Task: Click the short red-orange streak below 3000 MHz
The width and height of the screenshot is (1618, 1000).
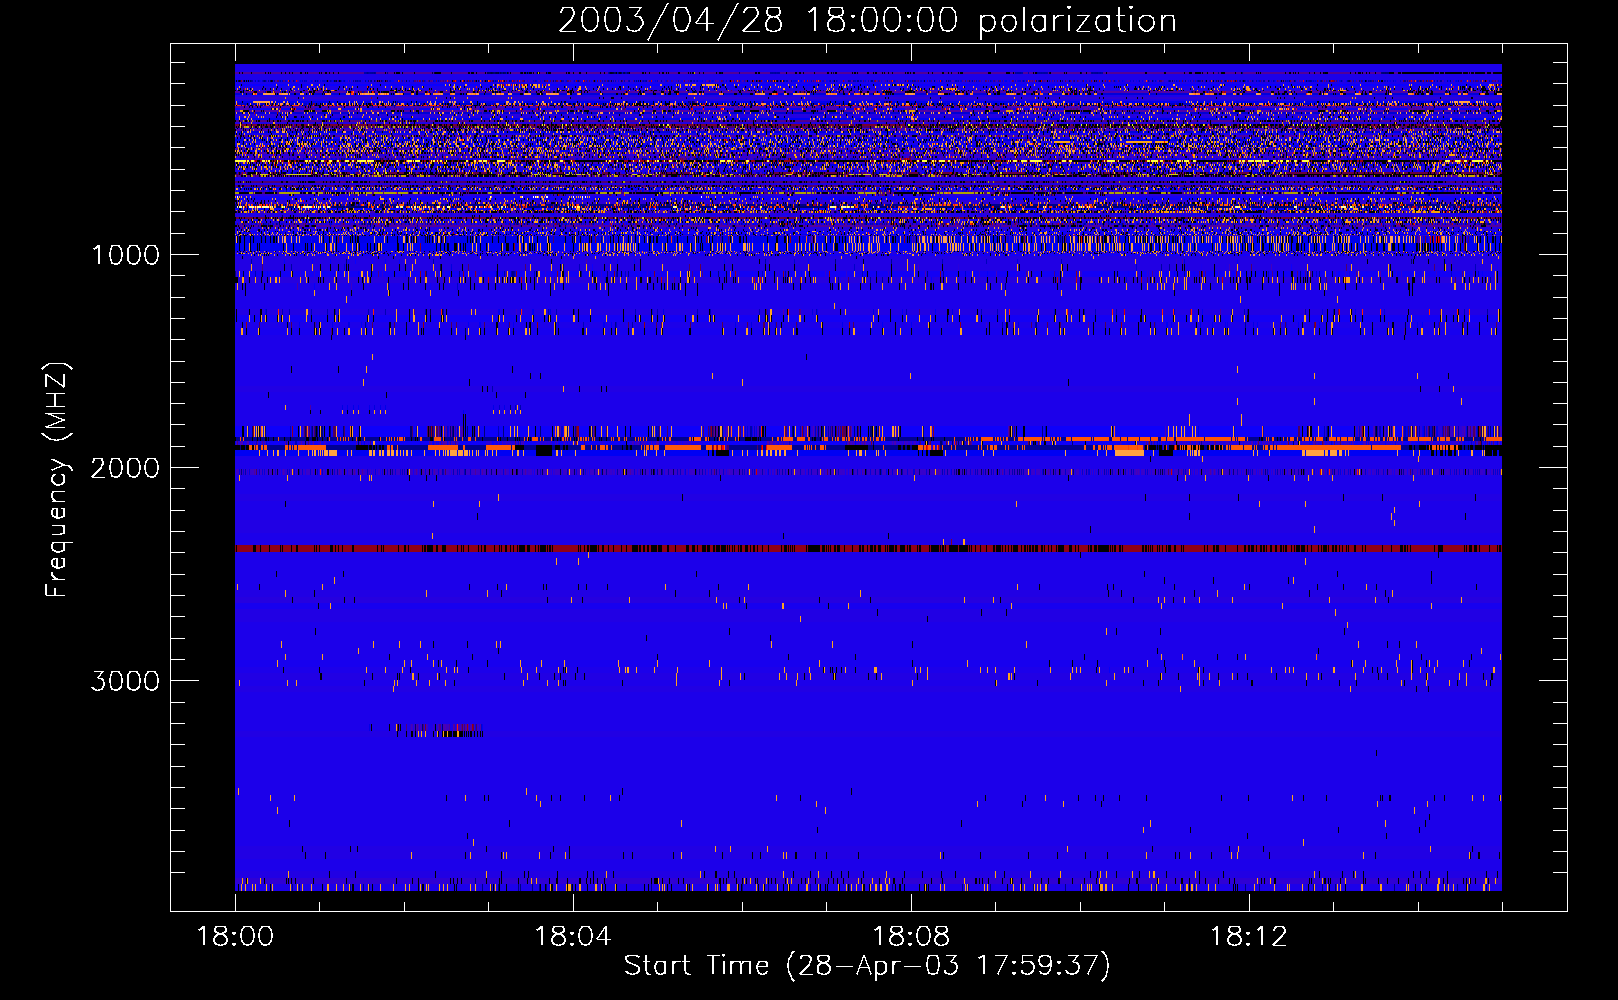Action: (x=438, y=730)
